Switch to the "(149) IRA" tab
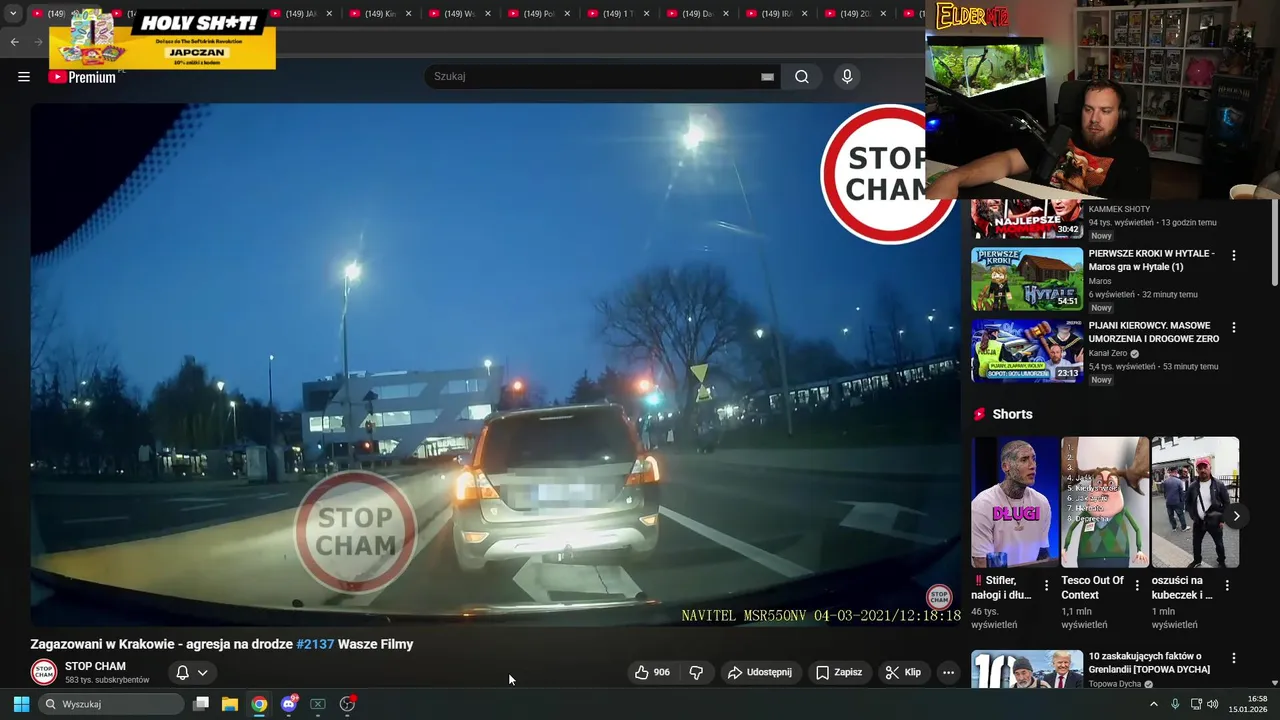The image size is (1280, 720). (x=776, y=14)
